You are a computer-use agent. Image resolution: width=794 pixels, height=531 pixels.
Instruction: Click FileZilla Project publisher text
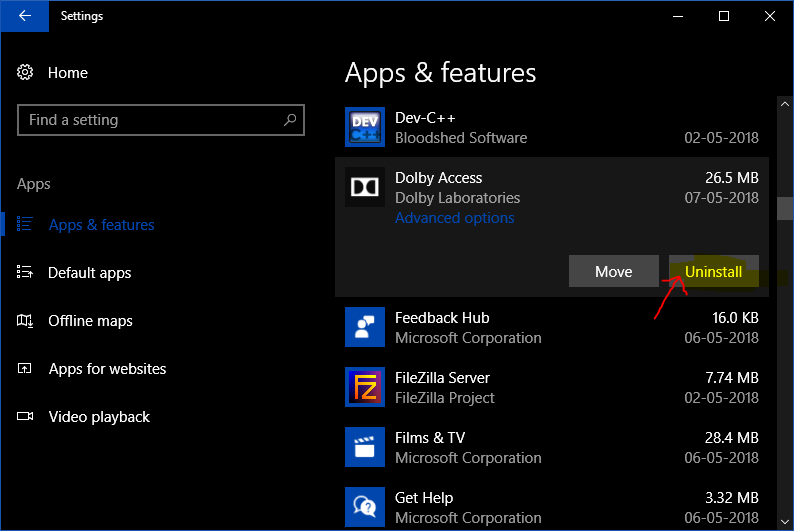point(445,398)
